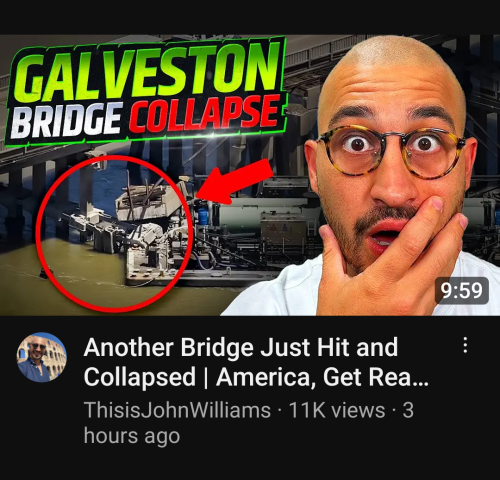Click the white "BRIDGE" word in thumbnail

click(65, 121)
